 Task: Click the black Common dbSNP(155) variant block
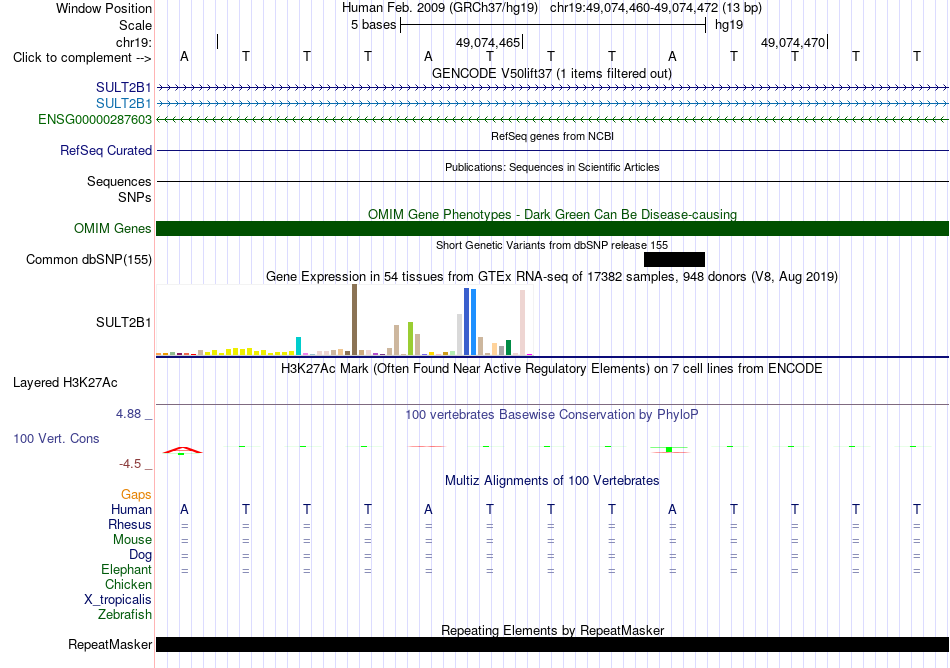674,259
